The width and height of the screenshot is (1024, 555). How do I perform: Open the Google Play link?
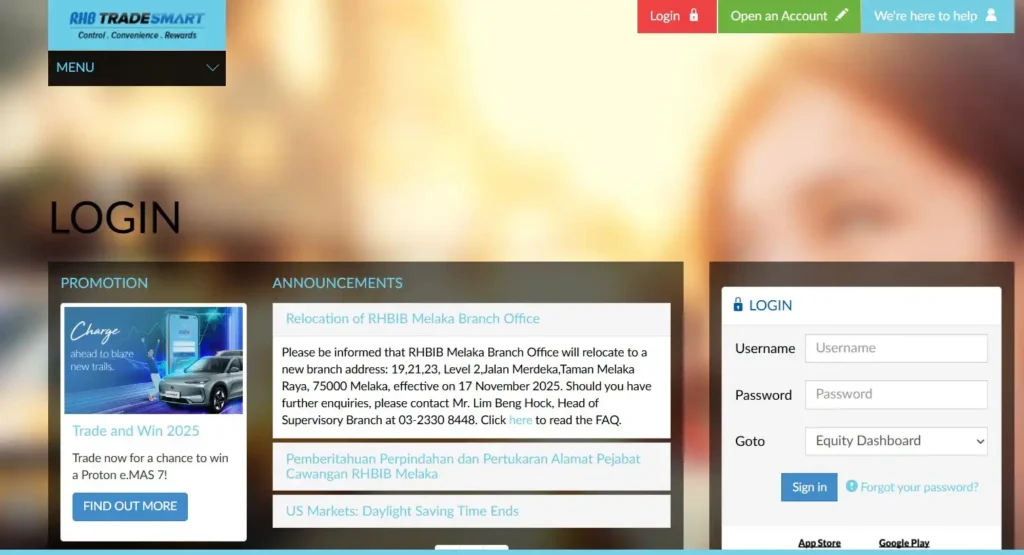904,543
